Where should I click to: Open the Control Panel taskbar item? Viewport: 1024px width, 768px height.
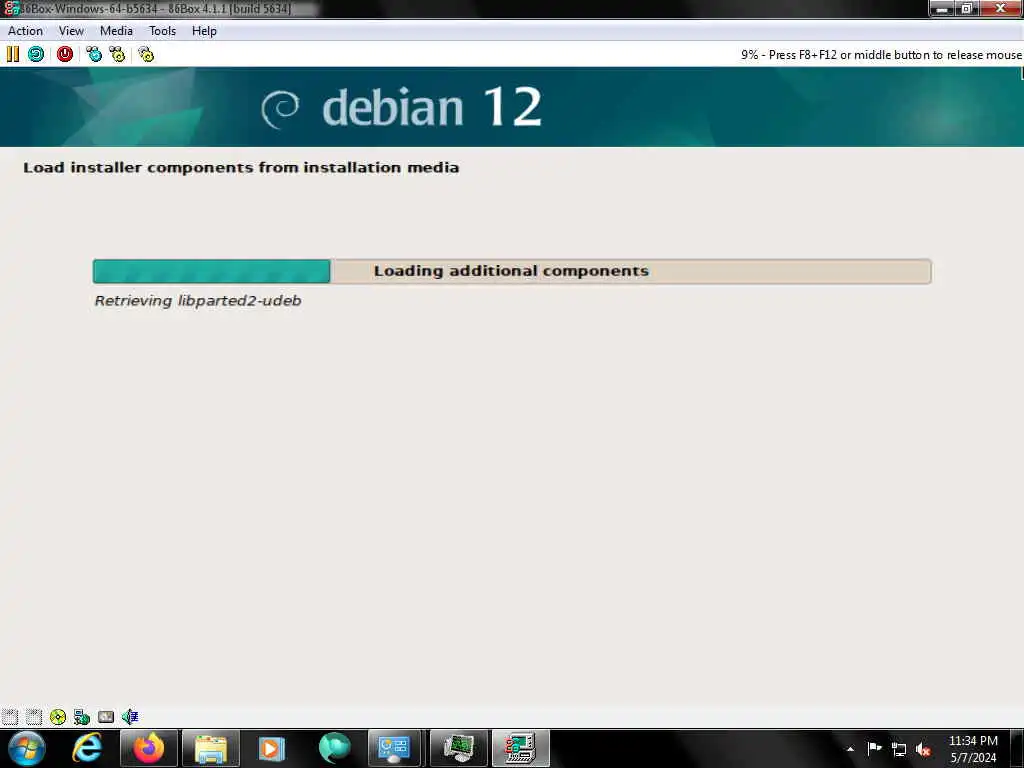coord(394,748)
